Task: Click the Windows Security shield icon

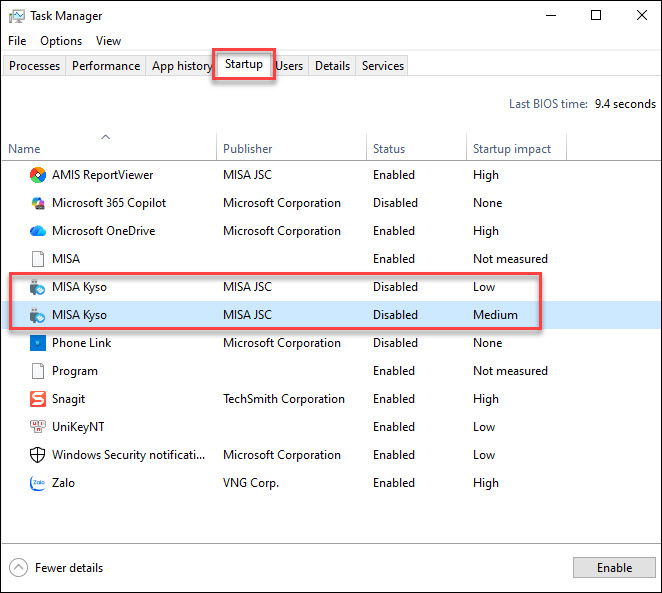Action: (x=38, y=455)
